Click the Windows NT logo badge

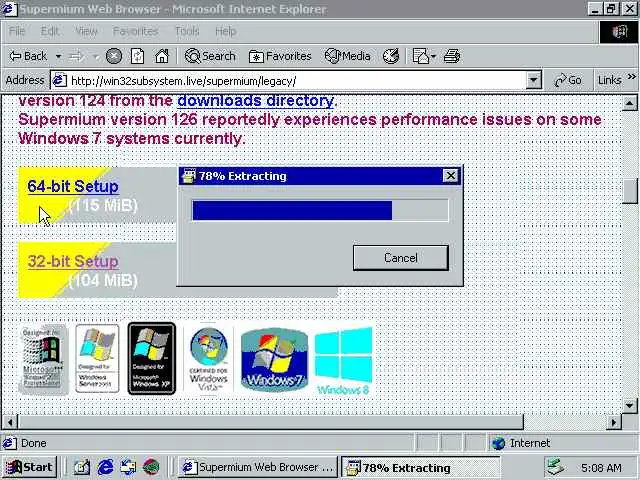[x=43, y=359]
